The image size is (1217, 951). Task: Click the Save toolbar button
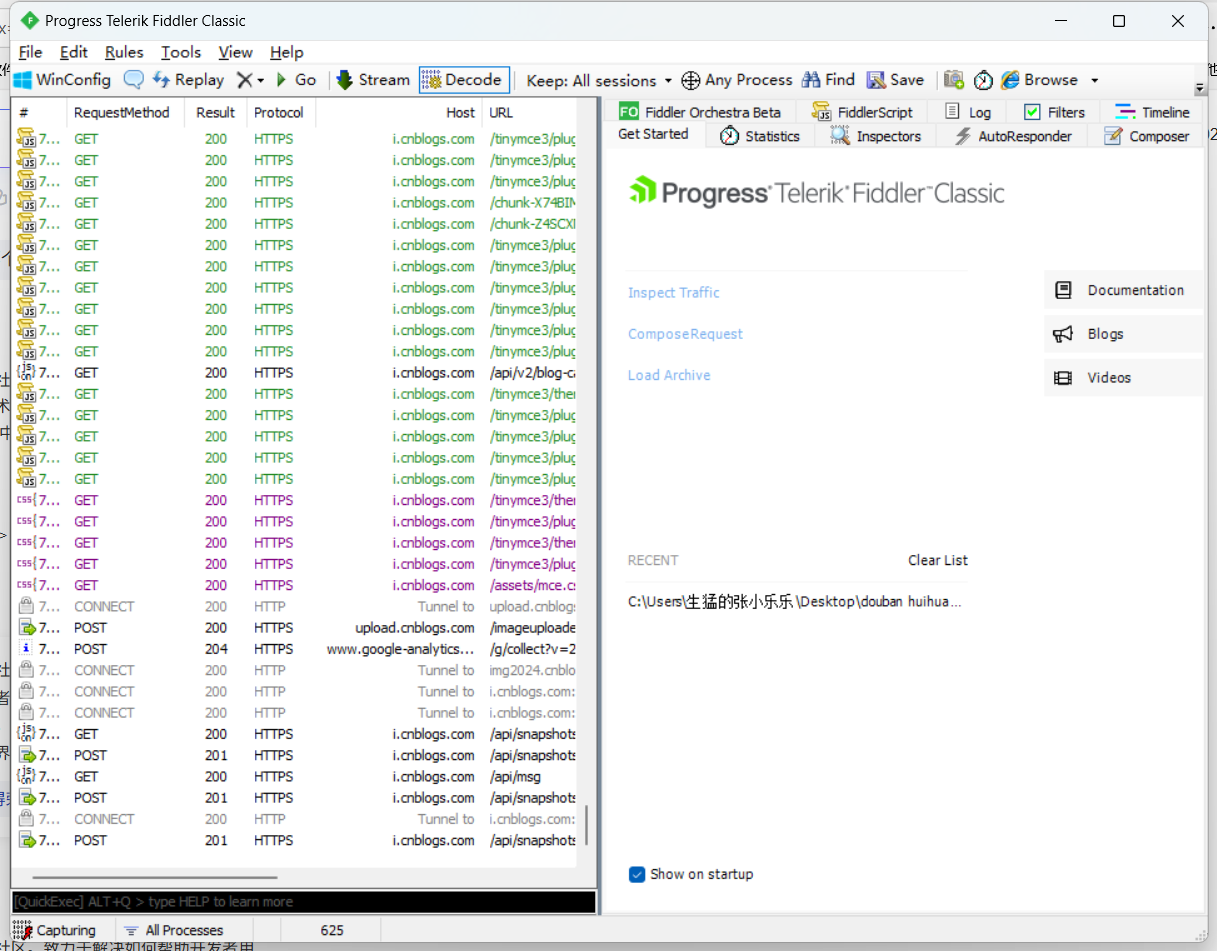[x=896, y=80]
